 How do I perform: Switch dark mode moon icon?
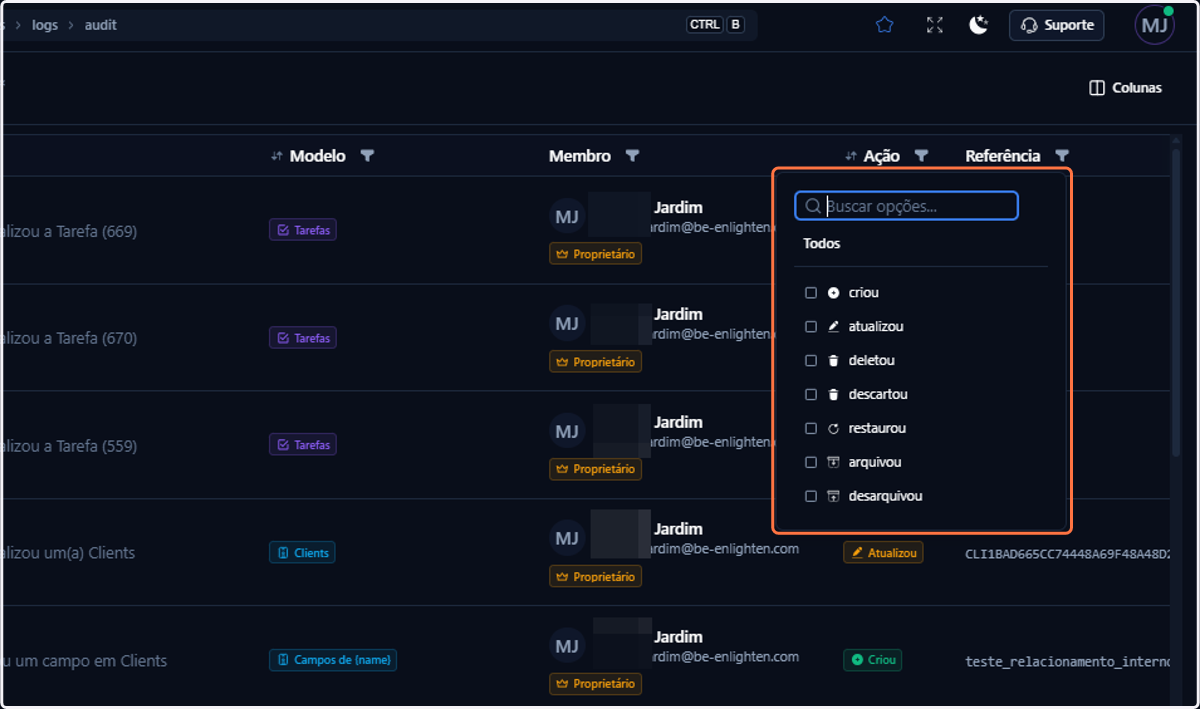[979, 25]
